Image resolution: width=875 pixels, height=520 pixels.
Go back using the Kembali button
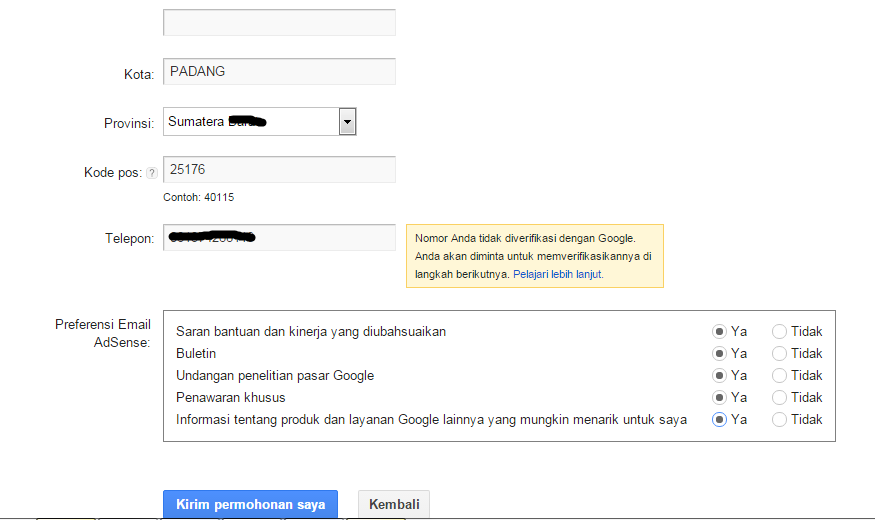point(394,504)
